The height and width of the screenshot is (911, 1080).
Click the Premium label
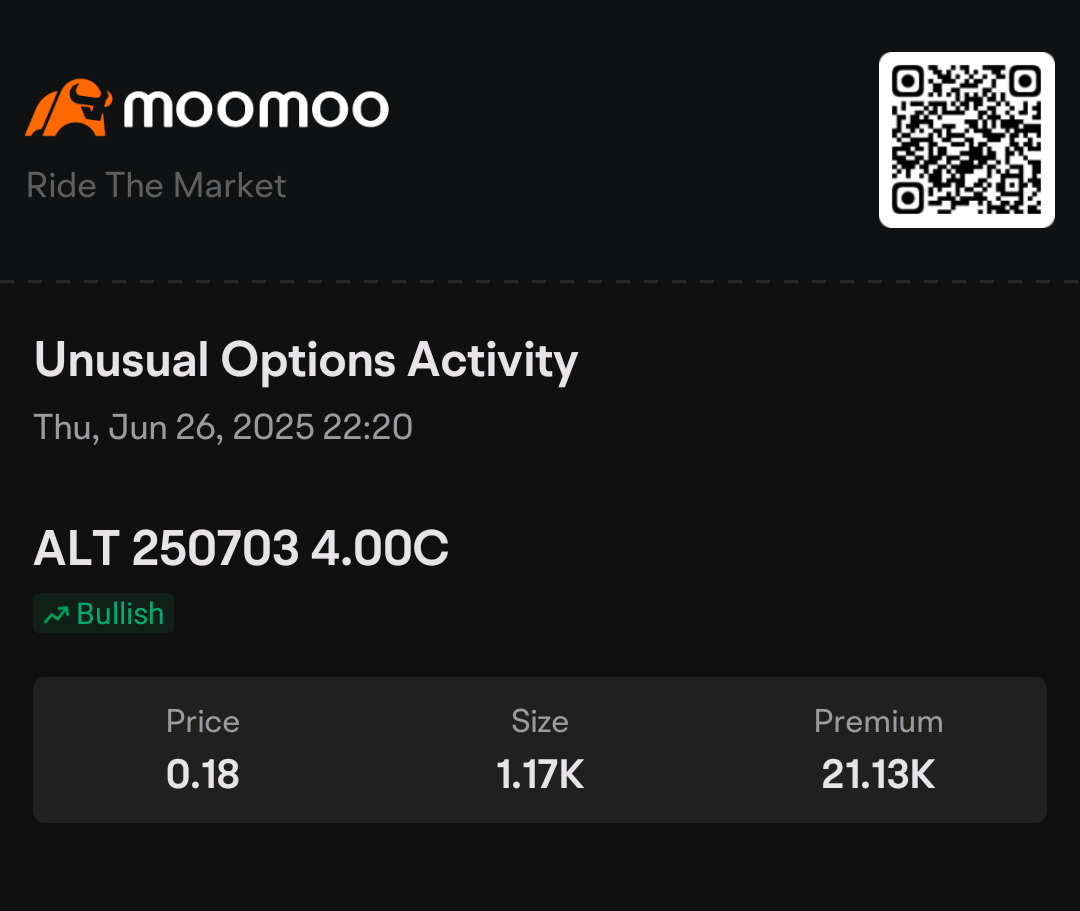(878, 722)
